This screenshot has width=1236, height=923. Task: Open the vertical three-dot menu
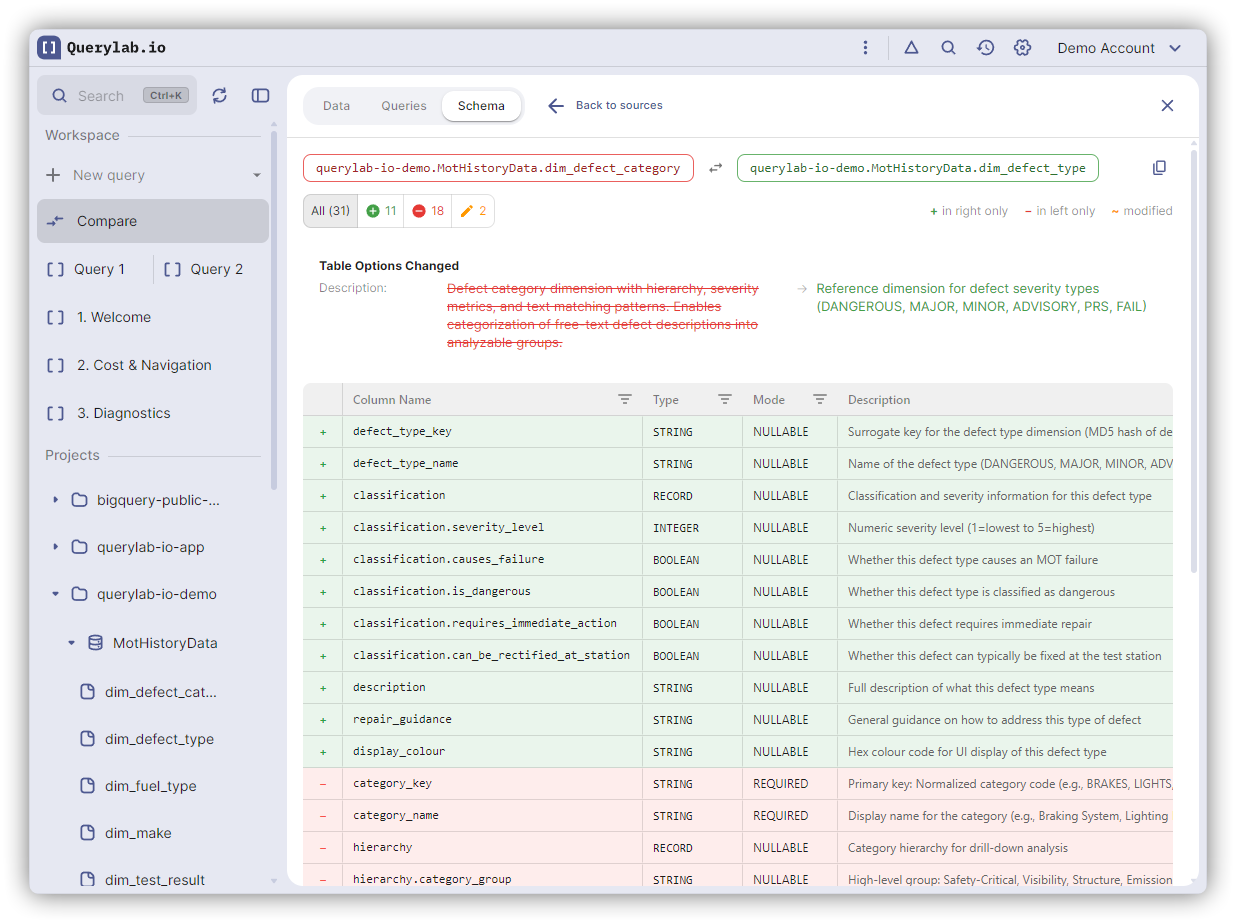click(x=865, y=48)
